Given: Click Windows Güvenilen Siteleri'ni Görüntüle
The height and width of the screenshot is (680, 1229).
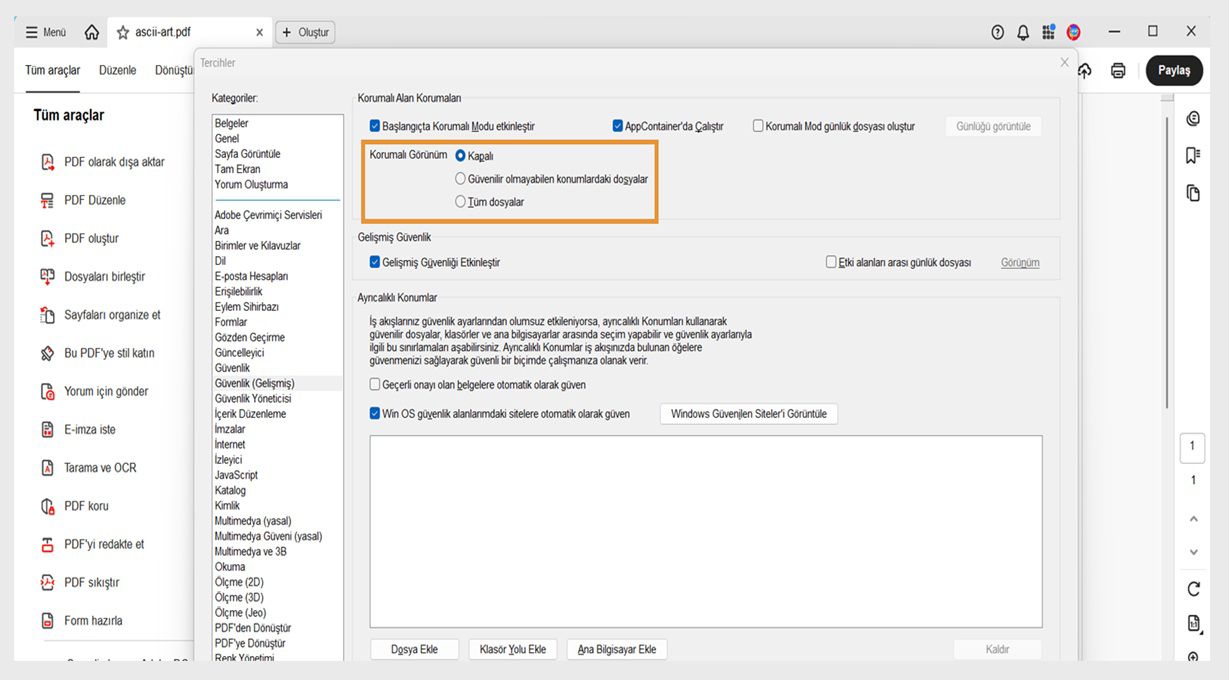Looking at the screenshot, I should (751, 412).
